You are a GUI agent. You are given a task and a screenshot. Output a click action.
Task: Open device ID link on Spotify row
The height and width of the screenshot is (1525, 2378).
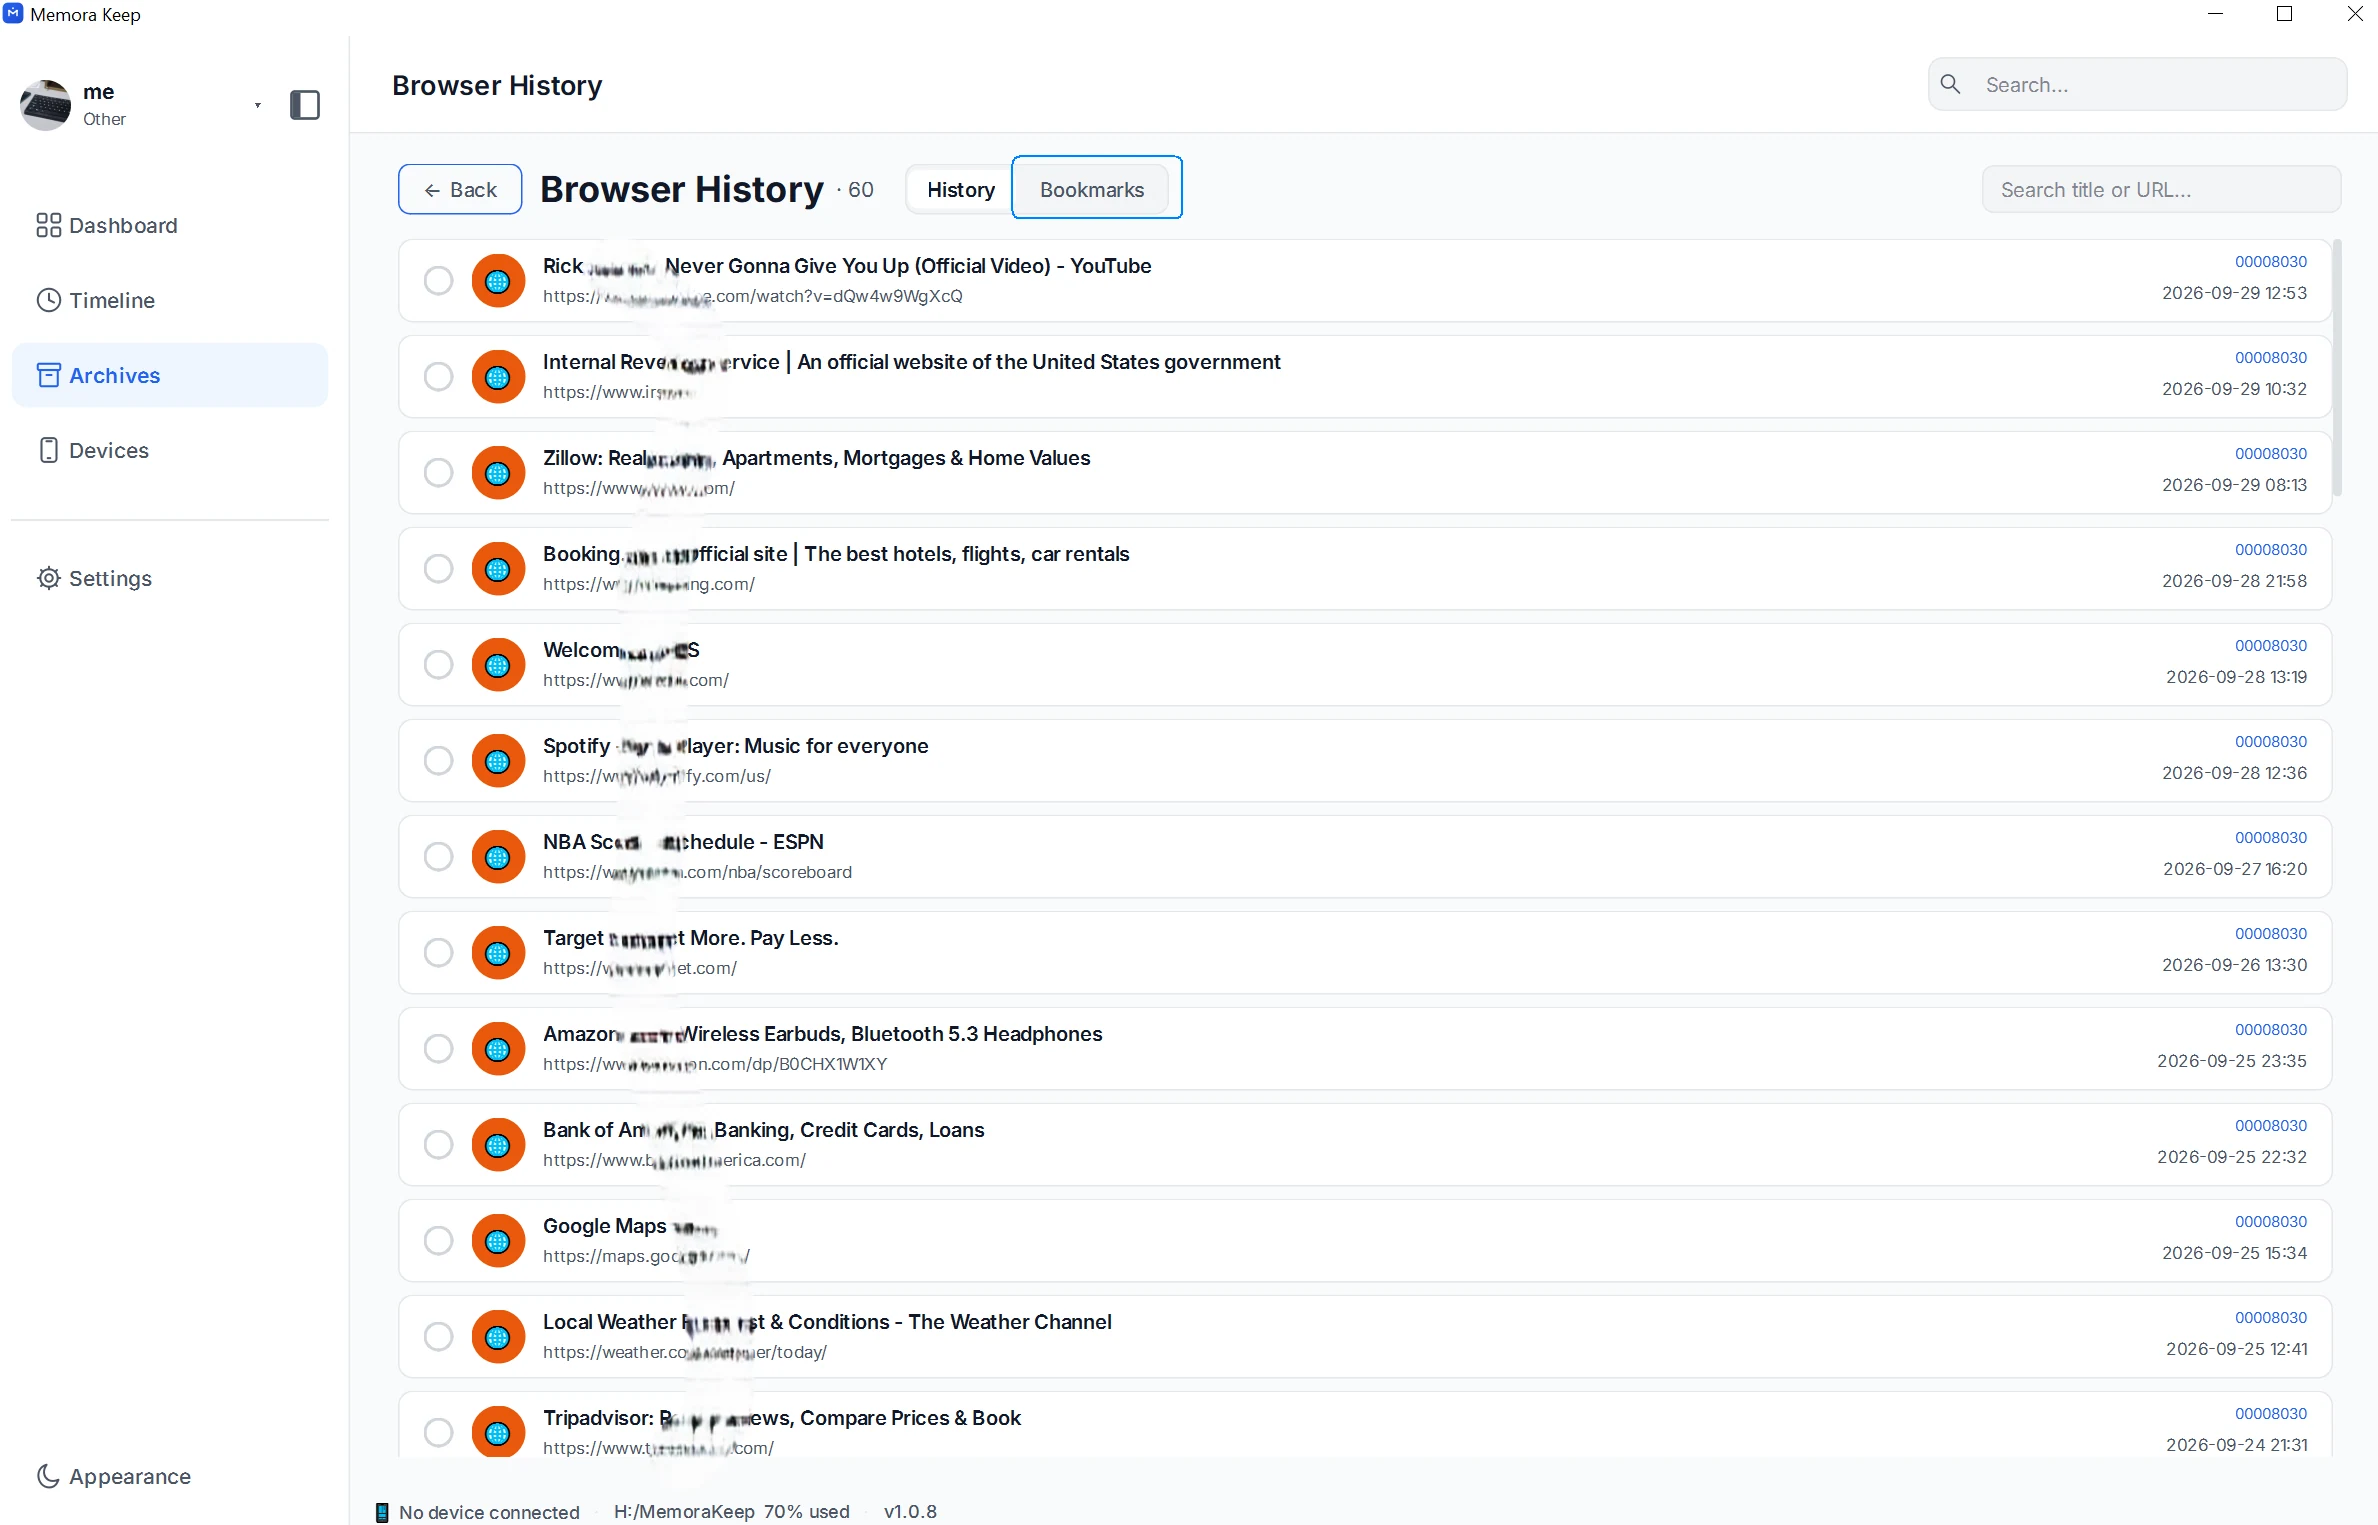2270,742
